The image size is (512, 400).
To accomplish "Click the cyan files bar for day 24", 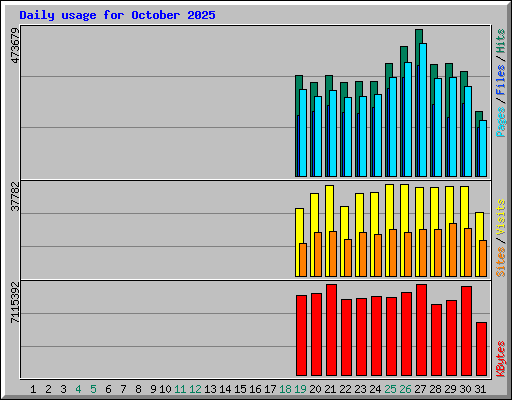I will [378, 135].
